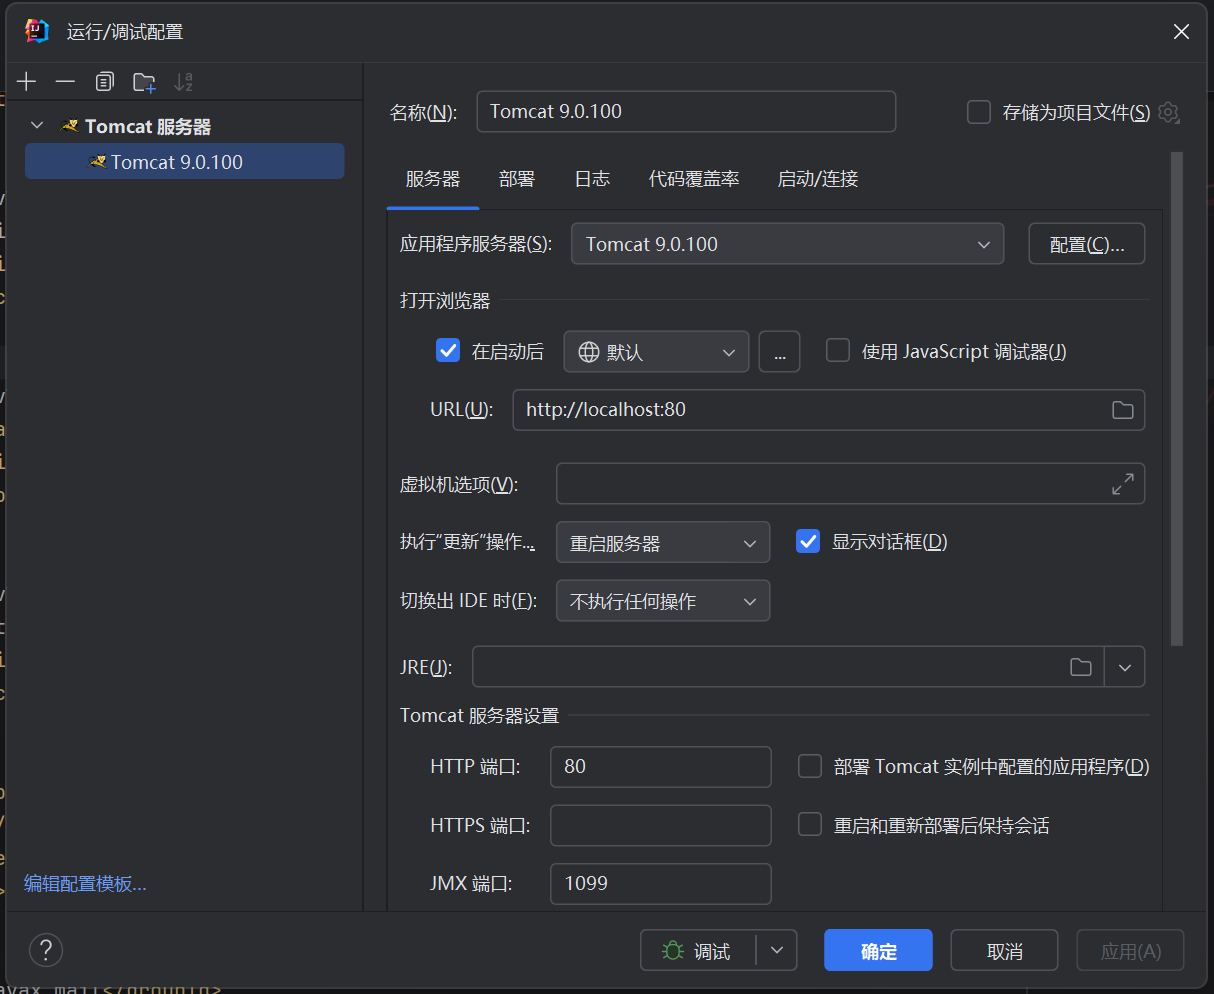Create a new configuration folder
Viewport: 1214px width, 994px height.
(145, 82)
